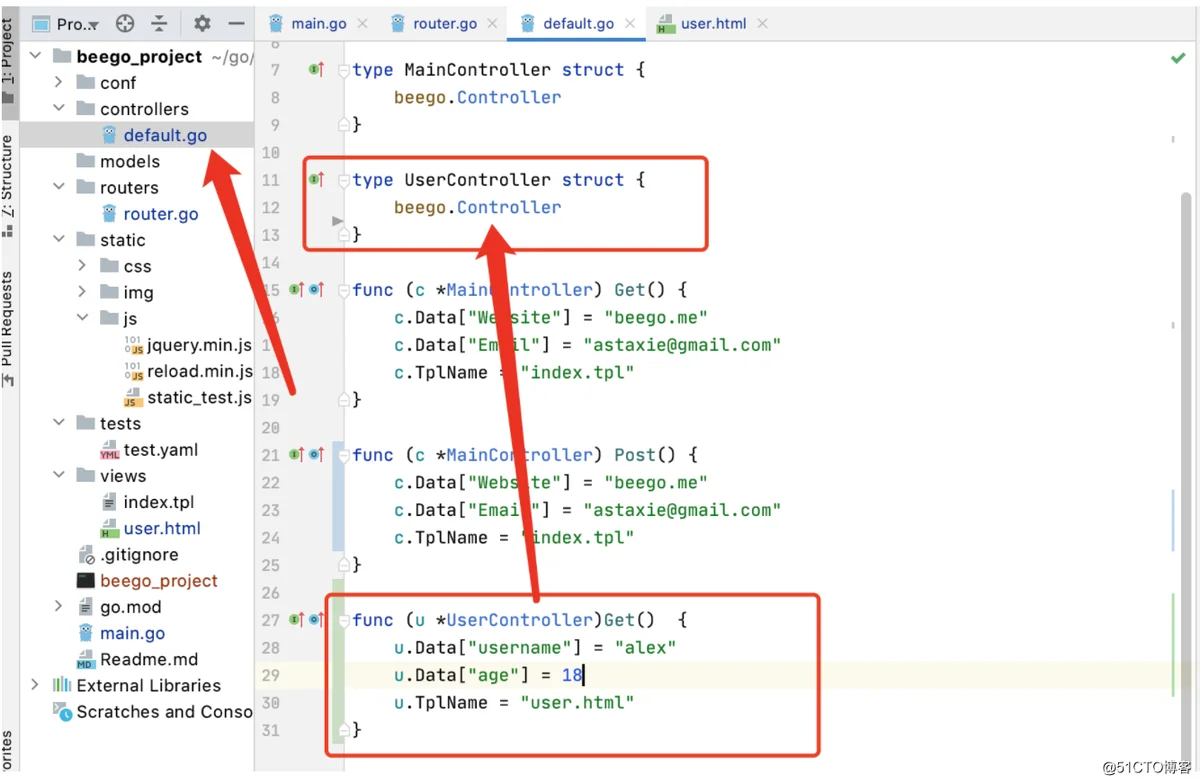Collapse the static folder

pyautogui.click(x=59, y=239)
